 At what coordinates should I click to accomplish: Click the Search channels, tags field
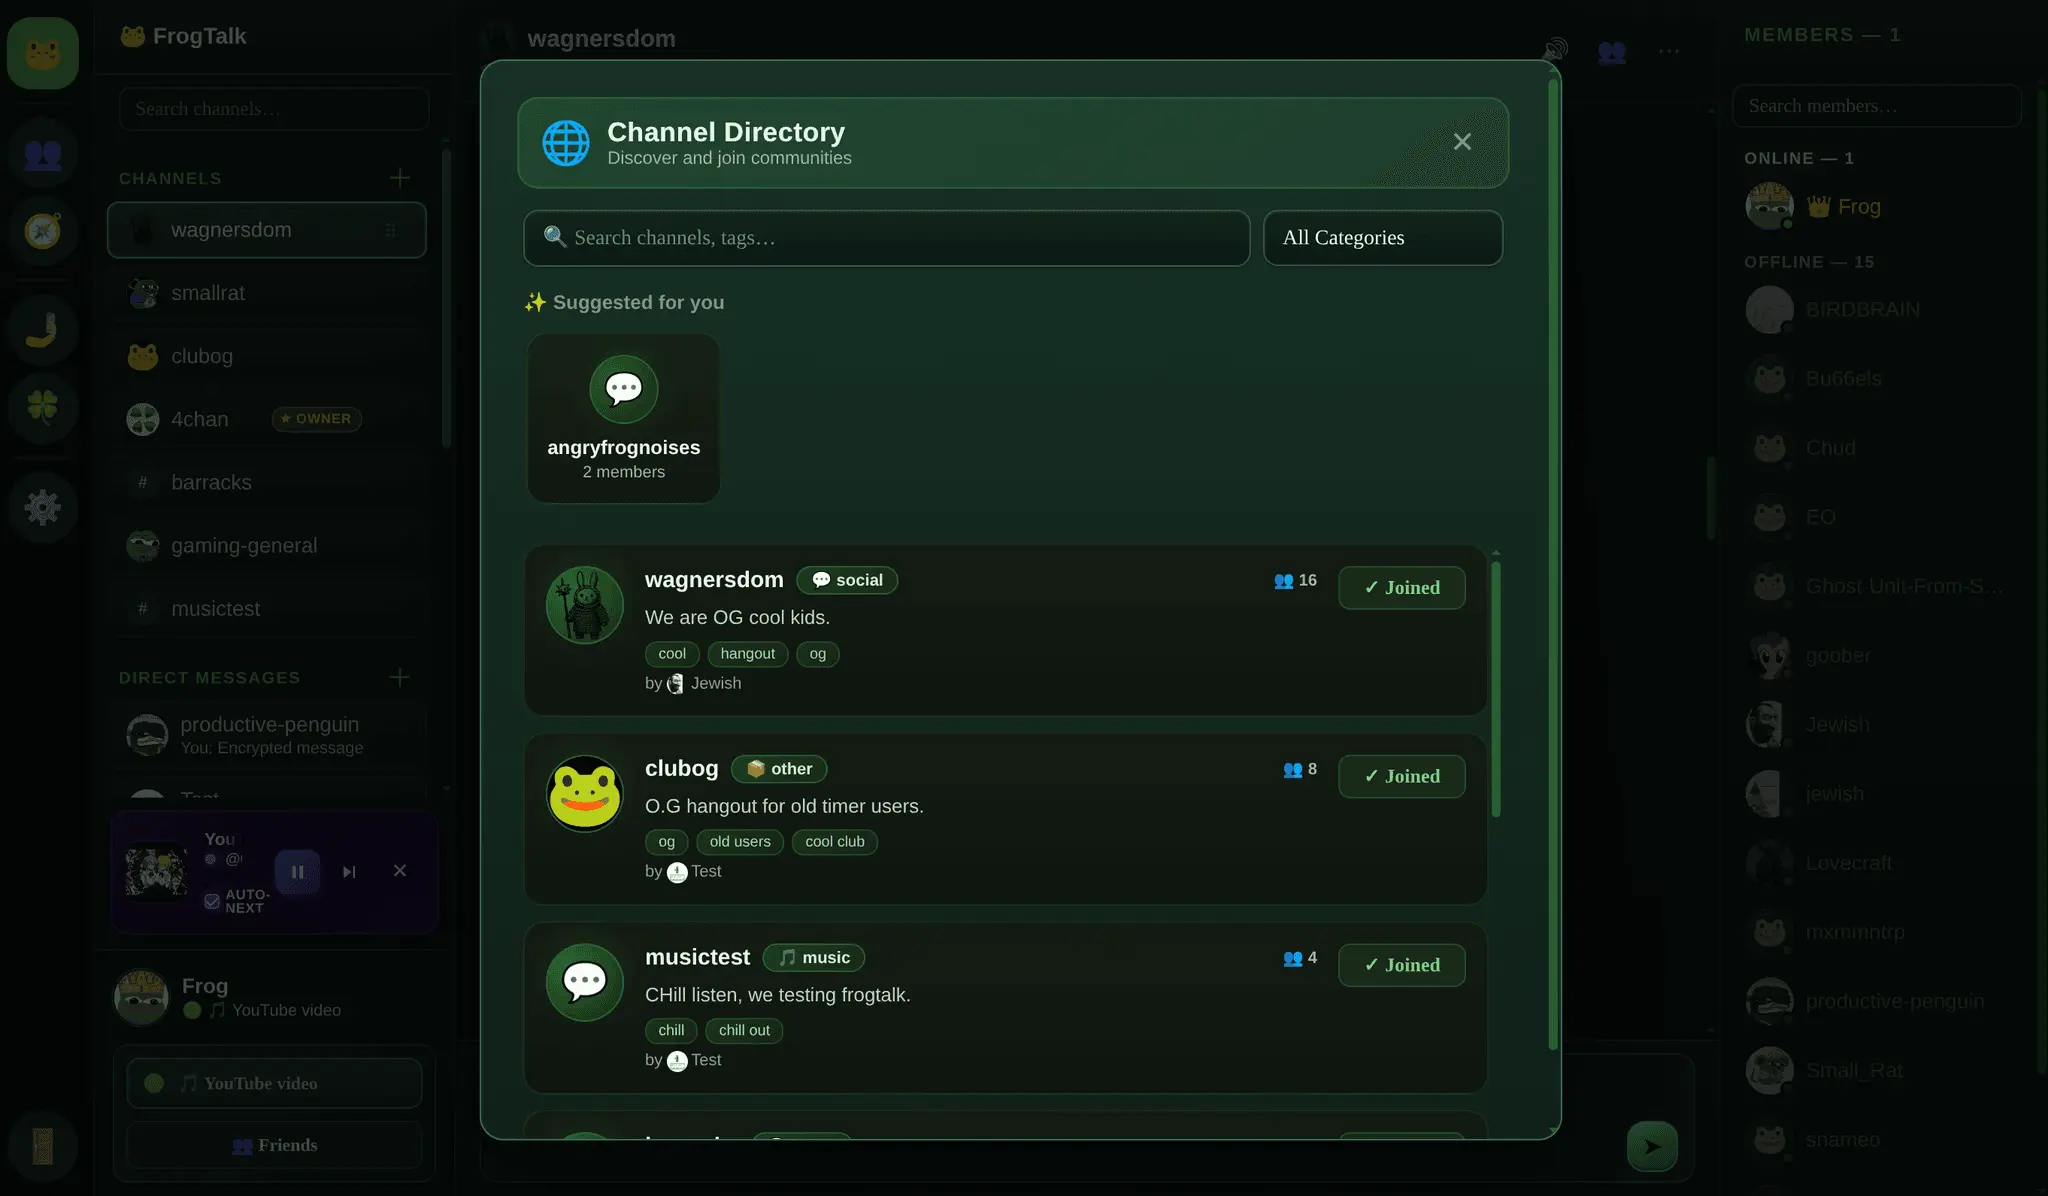[x=886, y=238]
